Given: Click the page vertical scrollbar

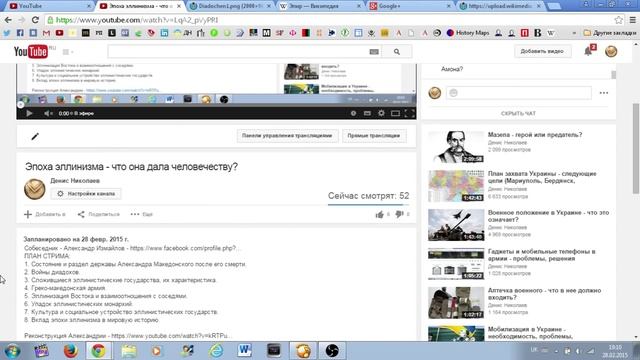Looking at the screenshot, I should coord(636,148).
